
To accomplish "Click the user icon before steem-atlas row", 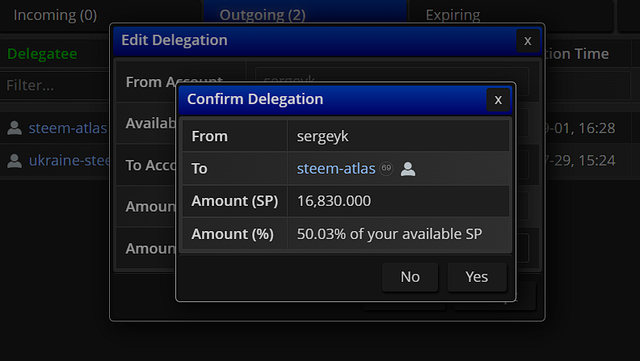I will [14, 128].
